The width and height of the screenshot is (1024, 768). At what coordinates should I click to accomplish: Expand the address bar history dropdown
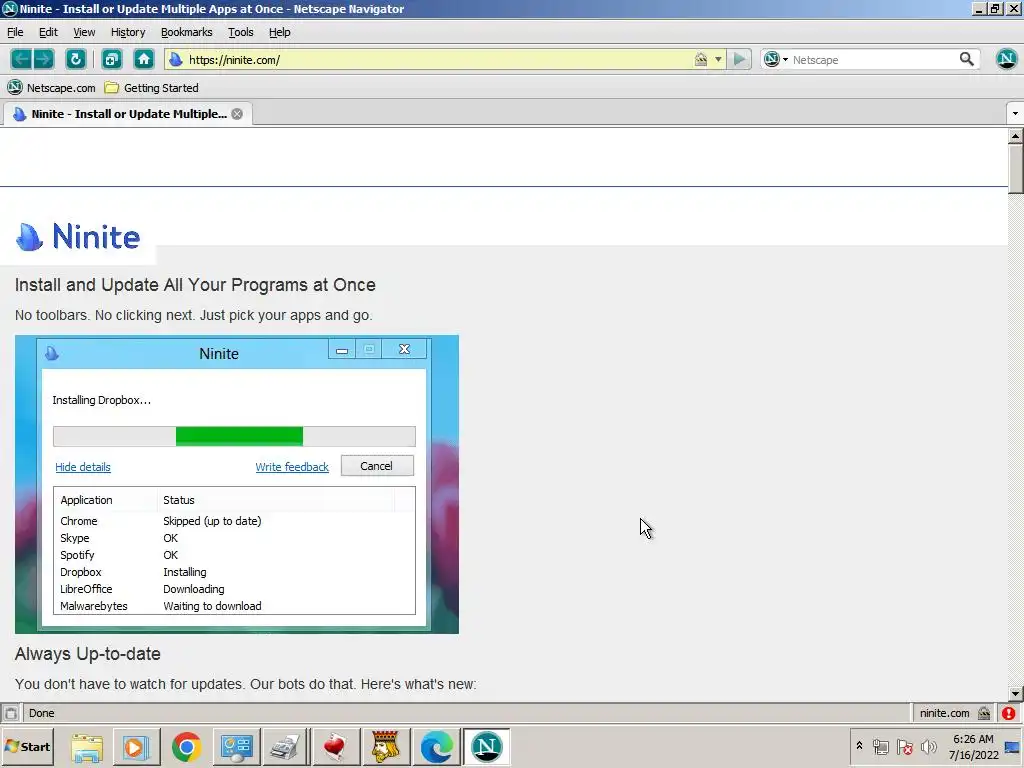(x=718, y=59)
